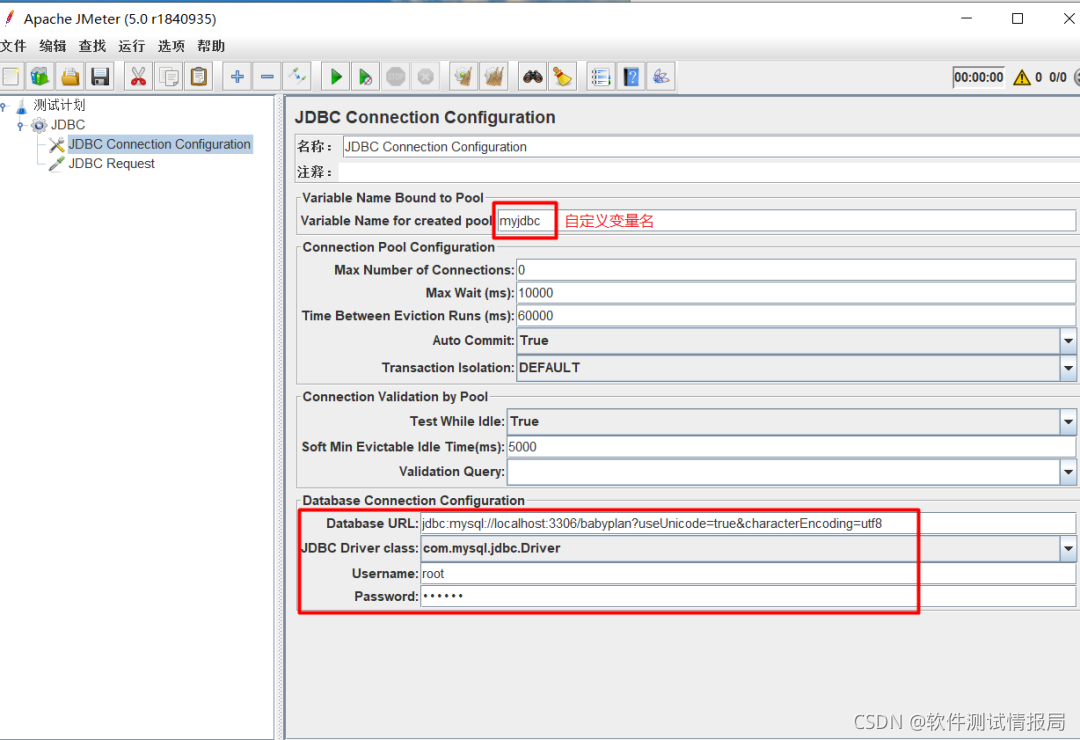Open the 编辑 menu
The width and height of the screenshot is (1080, 740).
click(53, 46)
